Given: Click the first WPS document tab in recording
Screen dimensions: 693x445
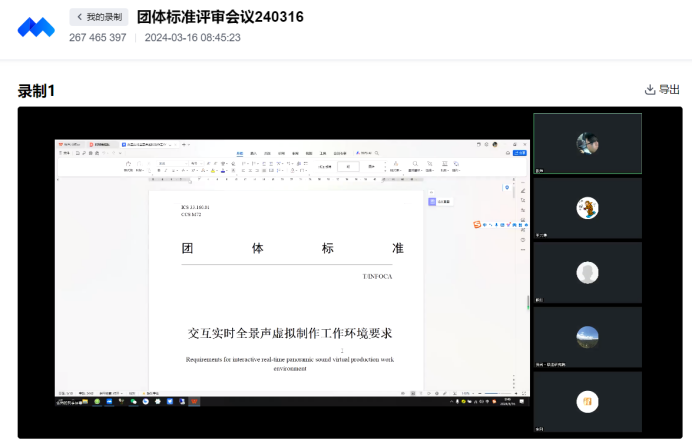Looking at the screenshot, I should pyautogui.click(x=70, y=144).
